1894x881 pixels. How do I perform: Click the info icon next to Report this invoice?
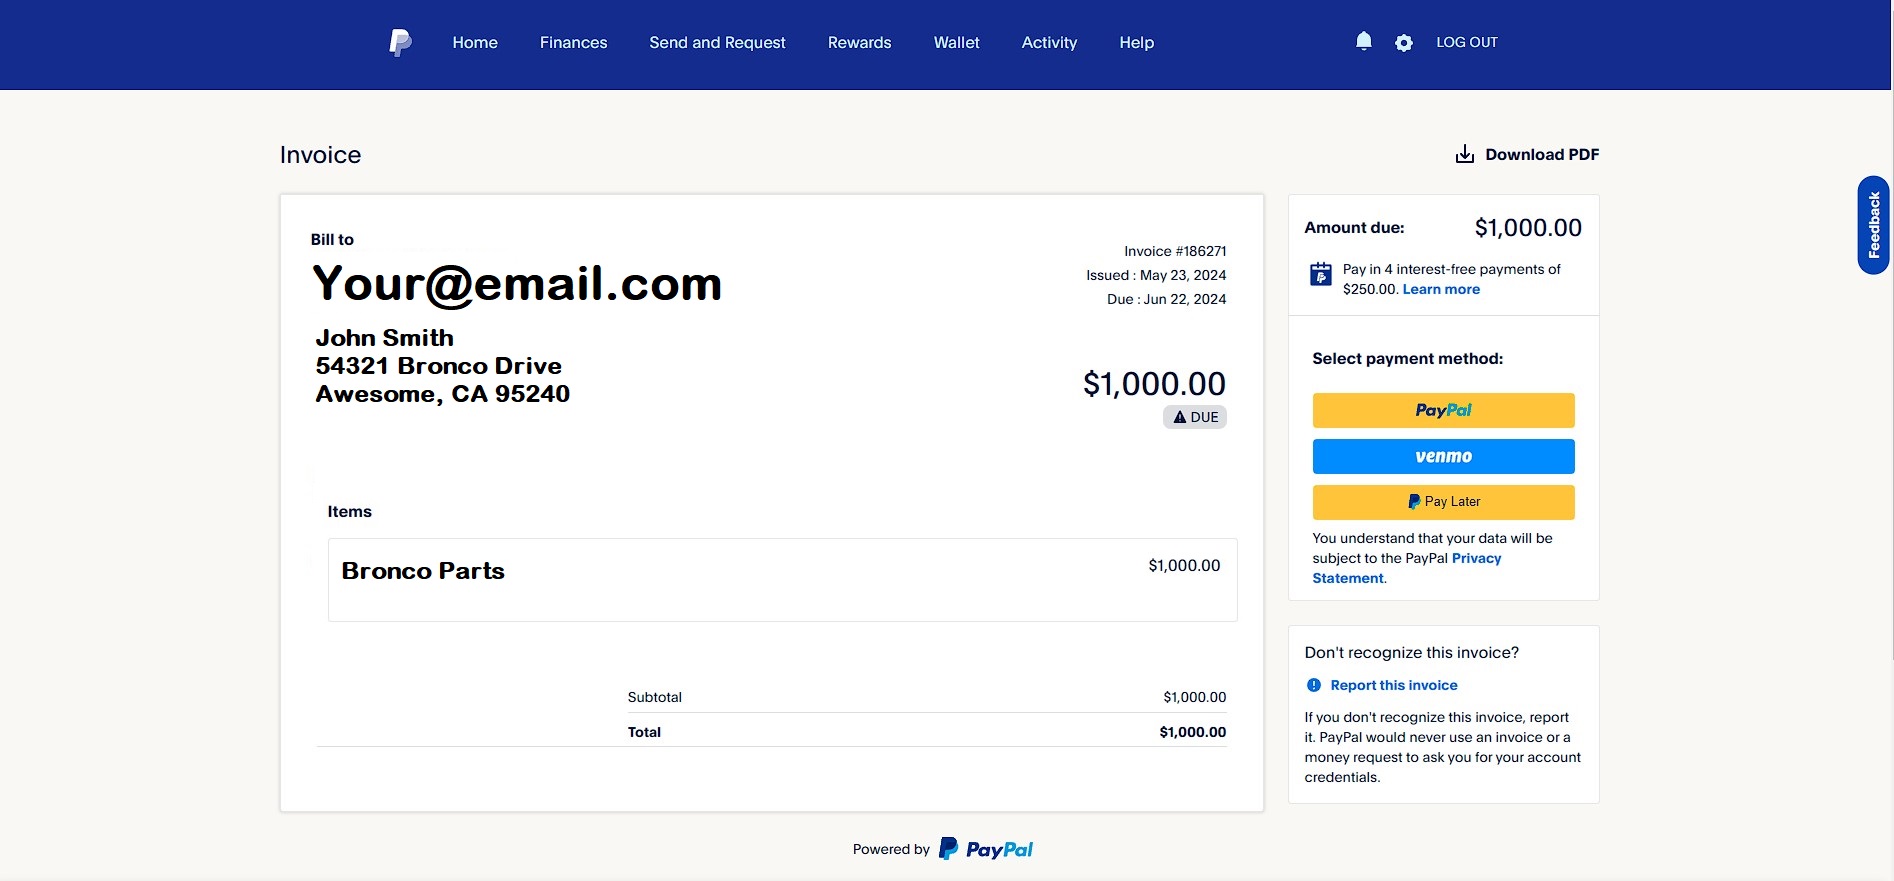1314,685
